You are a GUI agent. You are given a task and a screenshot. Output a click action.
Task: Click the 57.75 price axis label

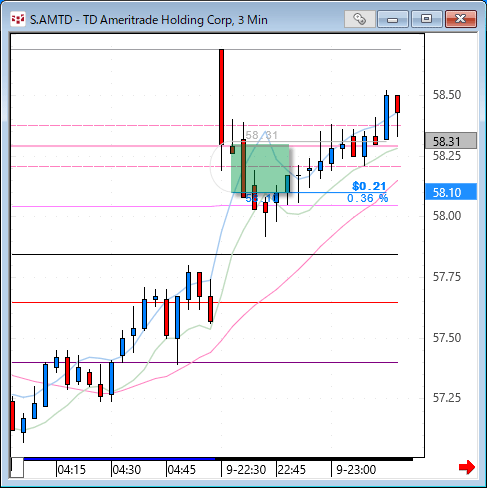click(447, 277)
